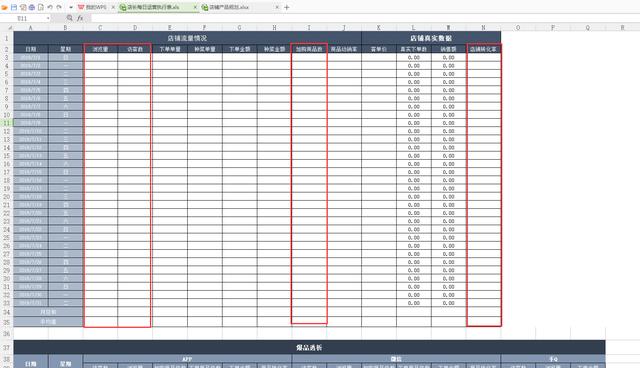Click the 店铺流量情况 merged header cell
This screenshot has width=640, height=368.
coord(187,38)
